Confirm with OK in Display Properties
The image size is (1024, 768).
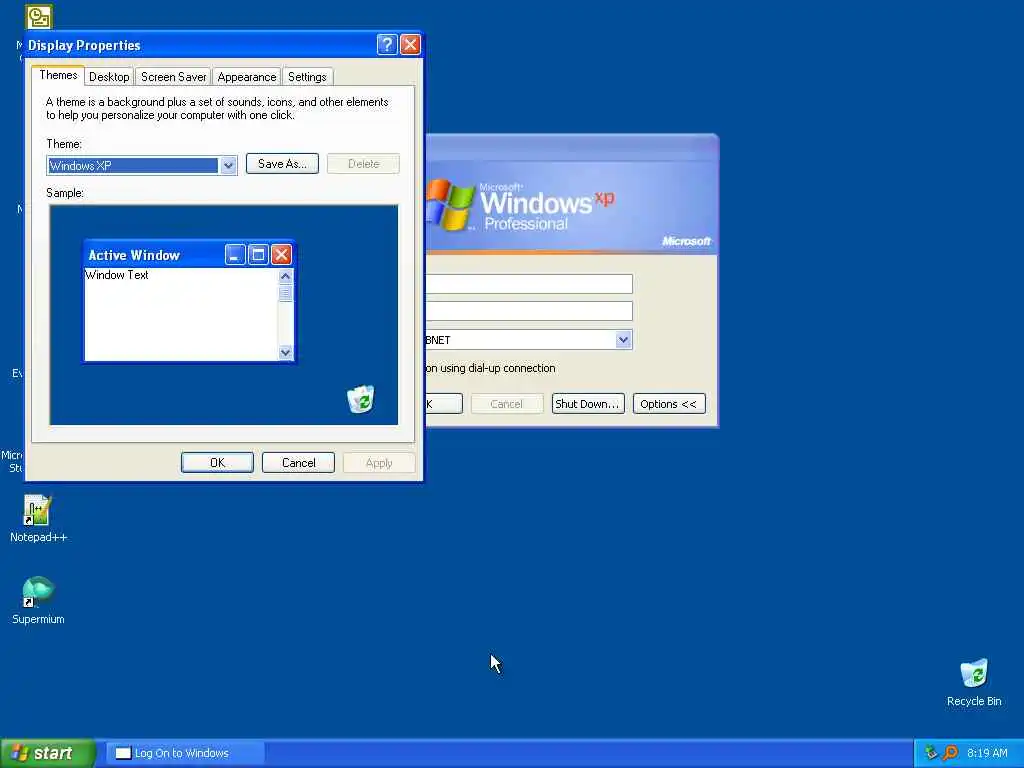click(217, 462)
